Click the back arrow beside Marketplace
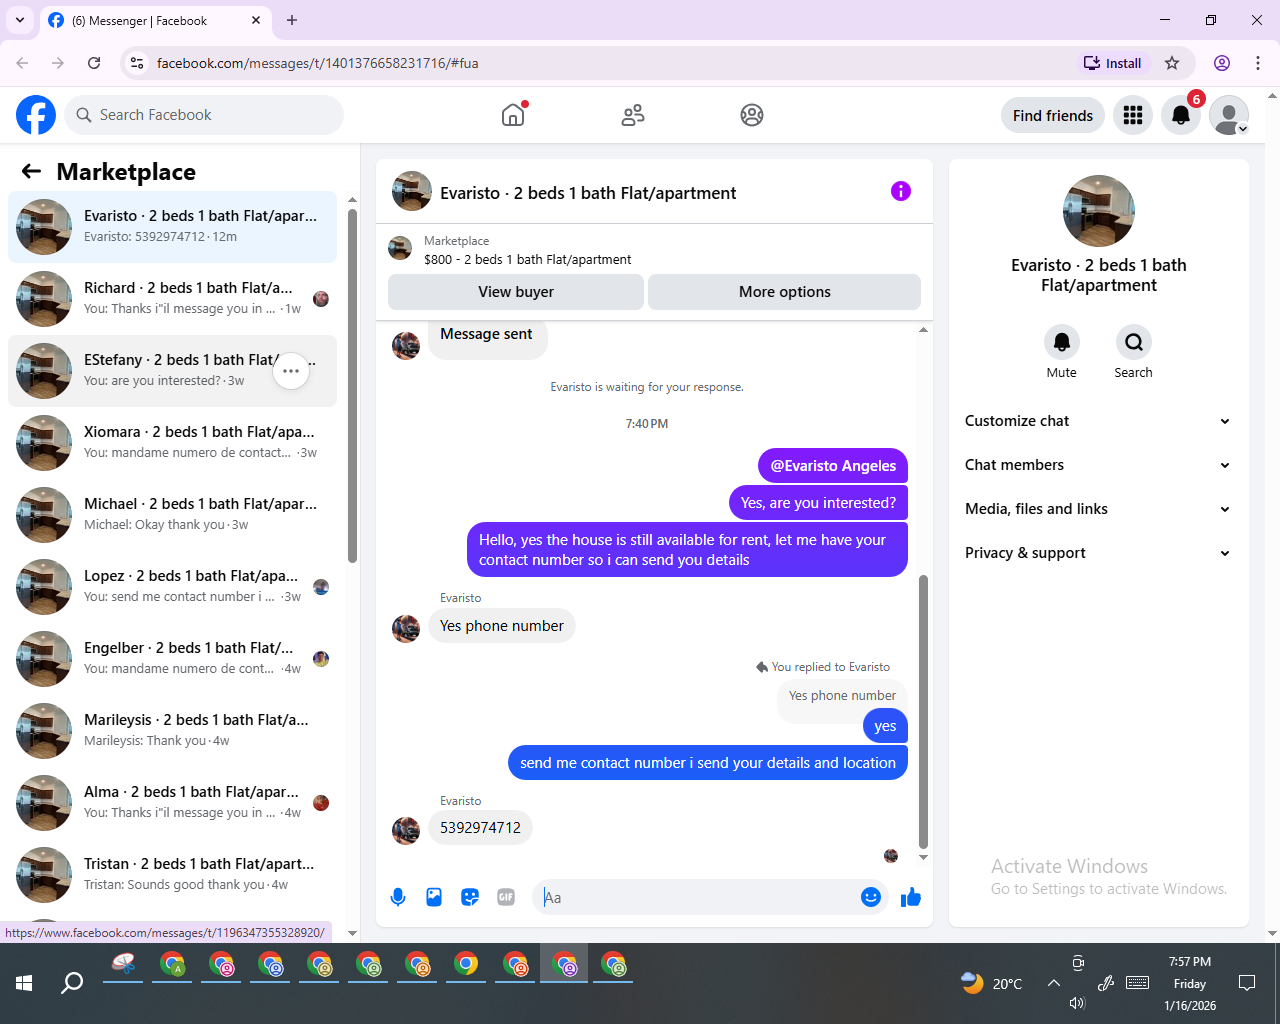 31,171
